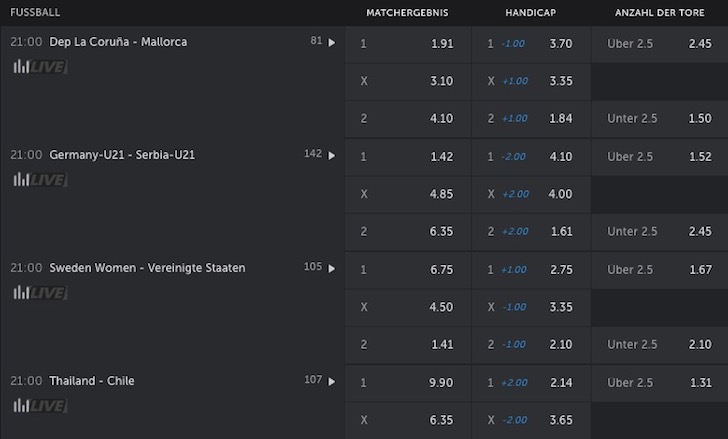
Task: Click the HANDICAP column header
Action: (x=531, y=13)
